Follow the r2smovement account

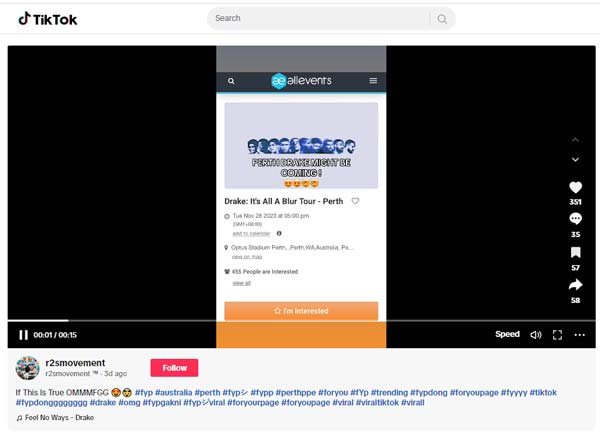[174, 367]
